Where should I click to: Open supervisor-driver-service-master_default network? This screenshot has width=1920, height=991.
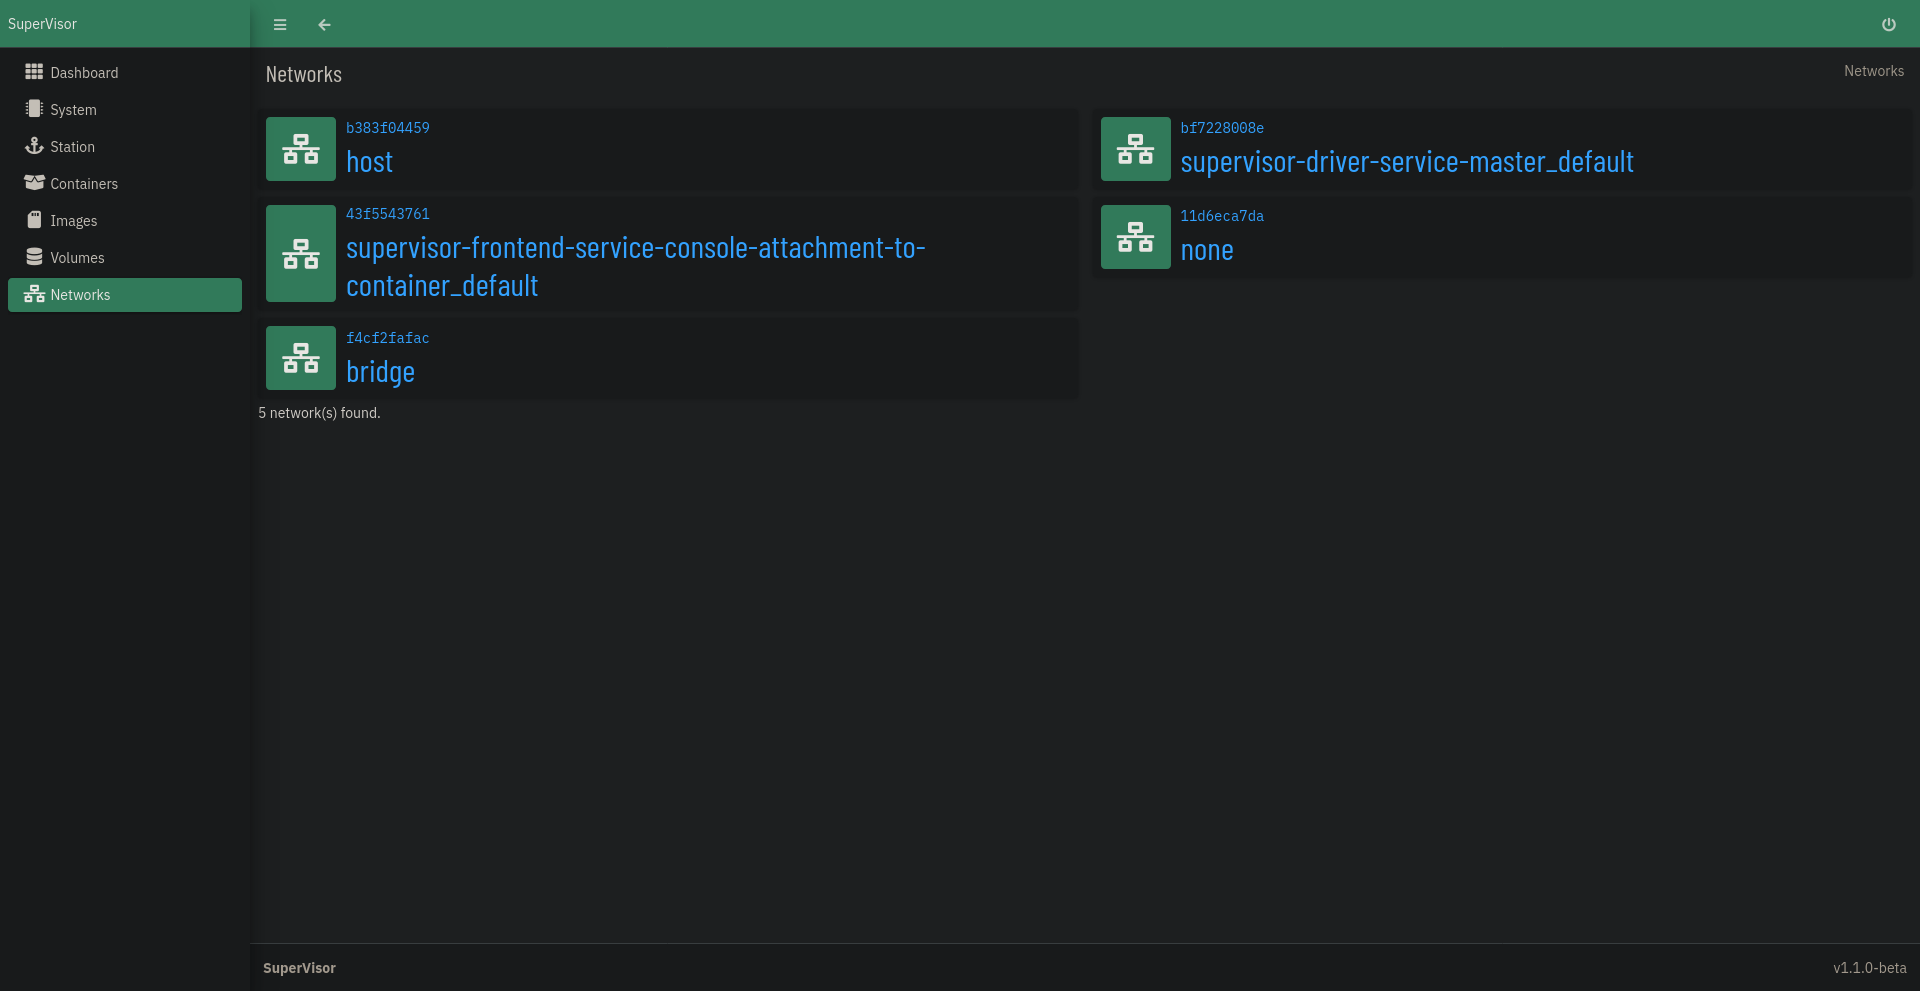click(x=1406, y=162)
